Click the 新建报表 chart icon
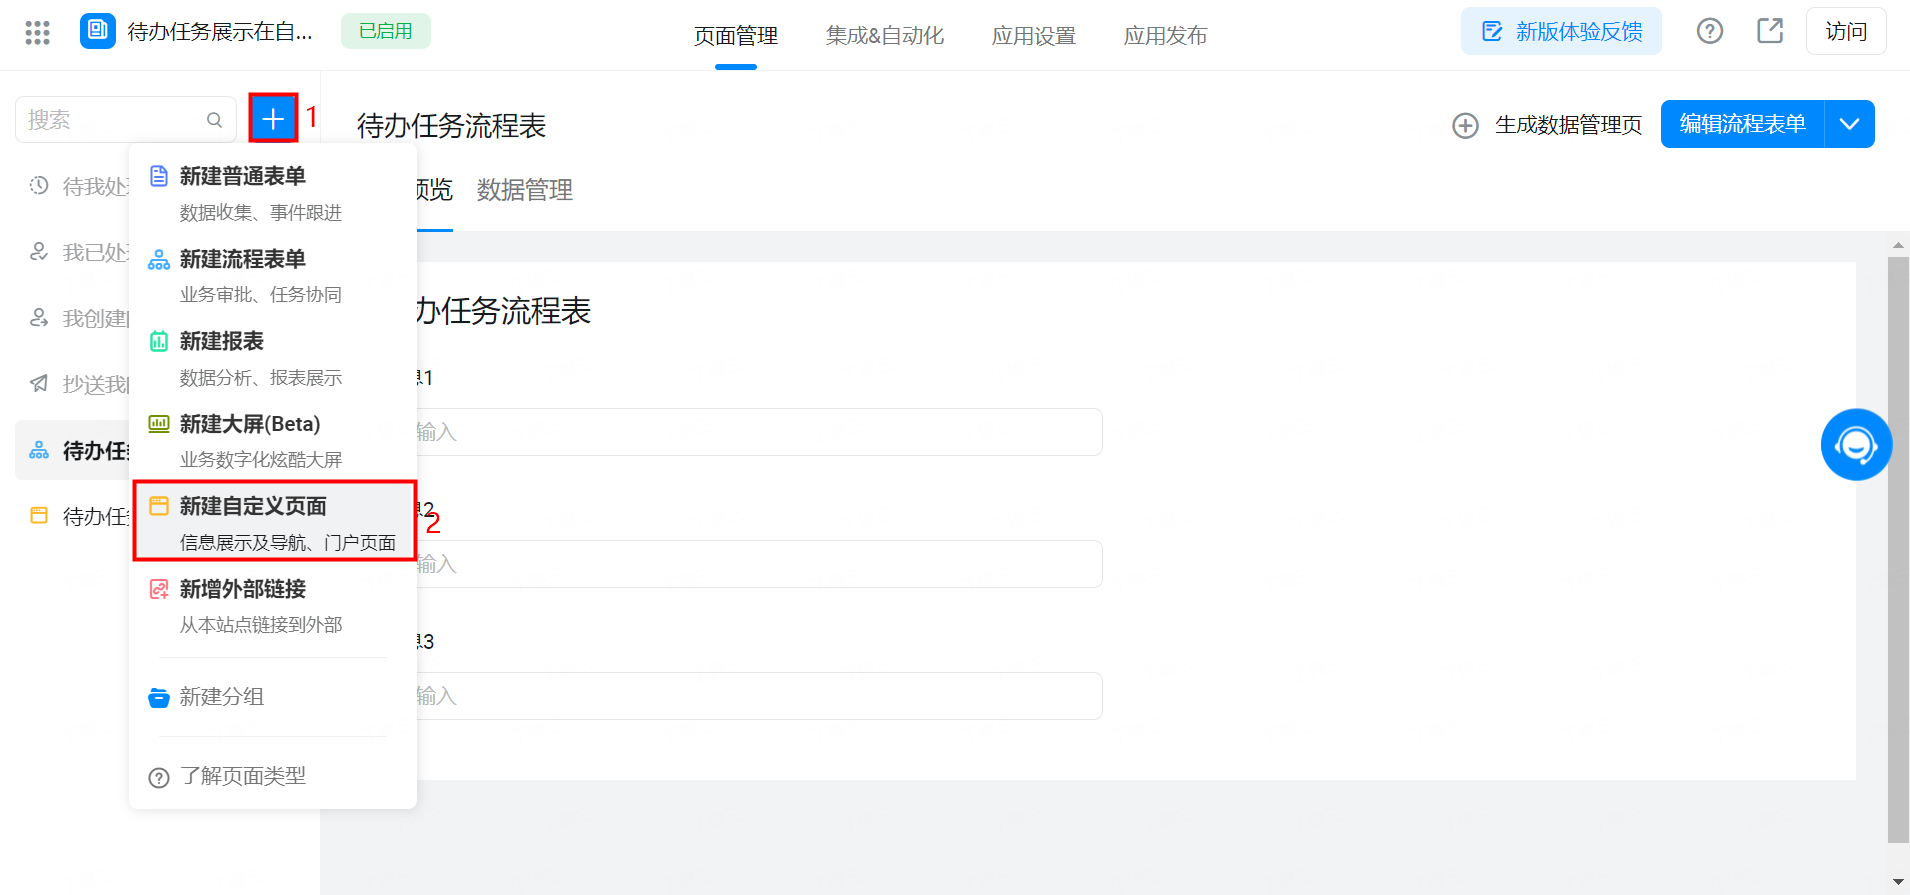 [159, 341]
